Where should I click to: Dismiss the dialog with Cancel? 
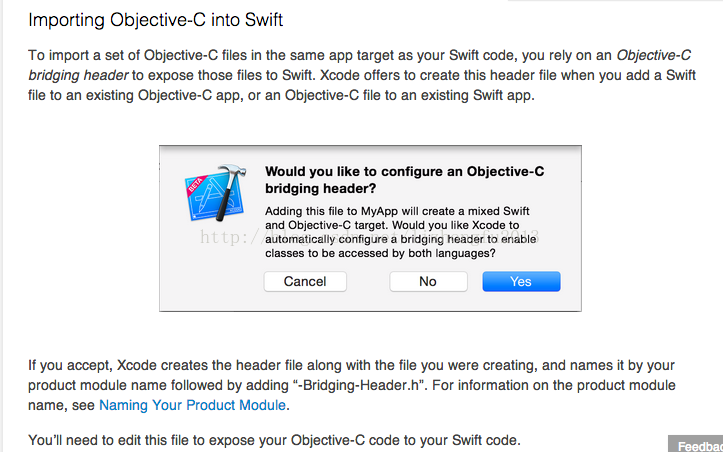pyautogui.click(x=305, y=281)
